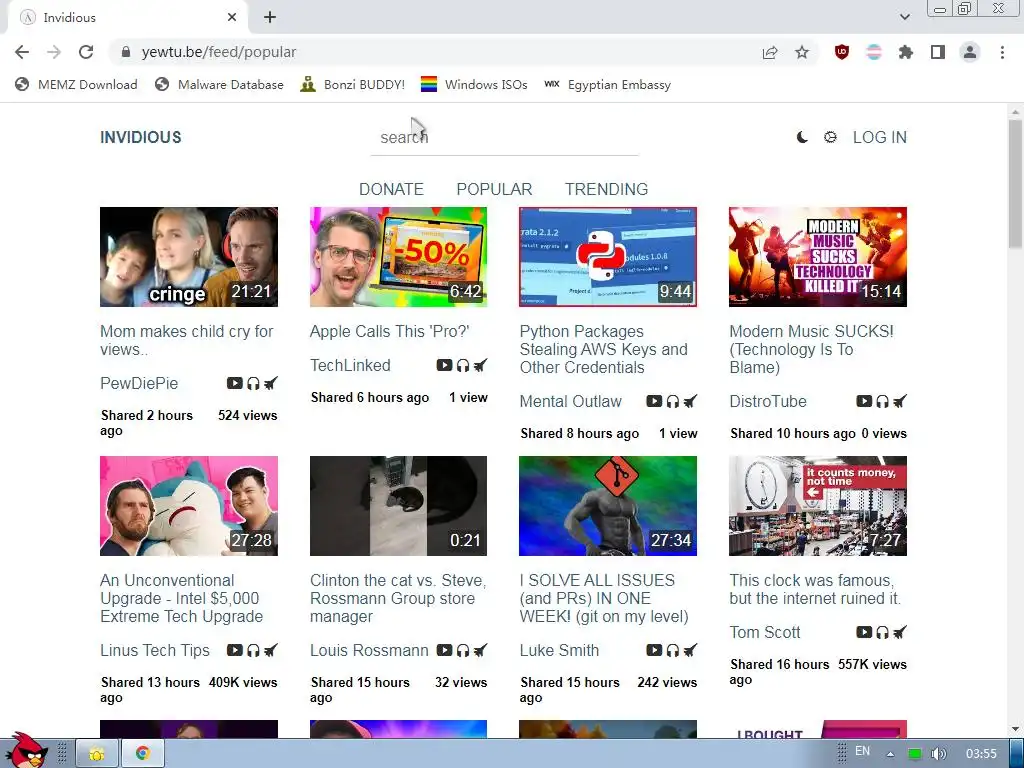Watch Louis Rossmann video on YouTube icon
Image resolution: width=1024 pixels, height=768 pixels.
pos(444,650)
